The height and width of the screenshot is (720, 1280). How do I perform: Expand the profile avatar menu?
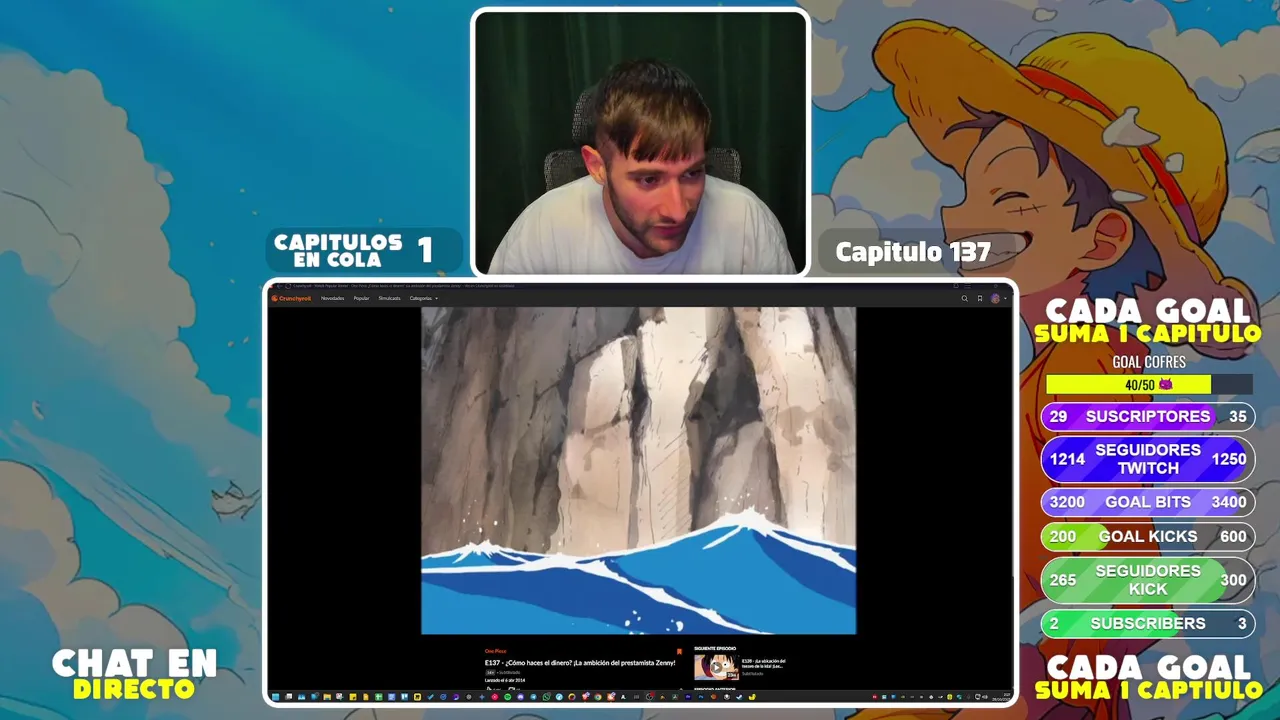coord(997,298)
